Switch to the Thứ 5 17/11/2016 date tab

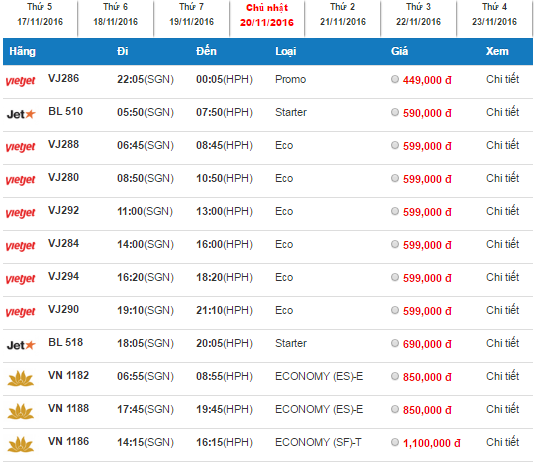40,14
